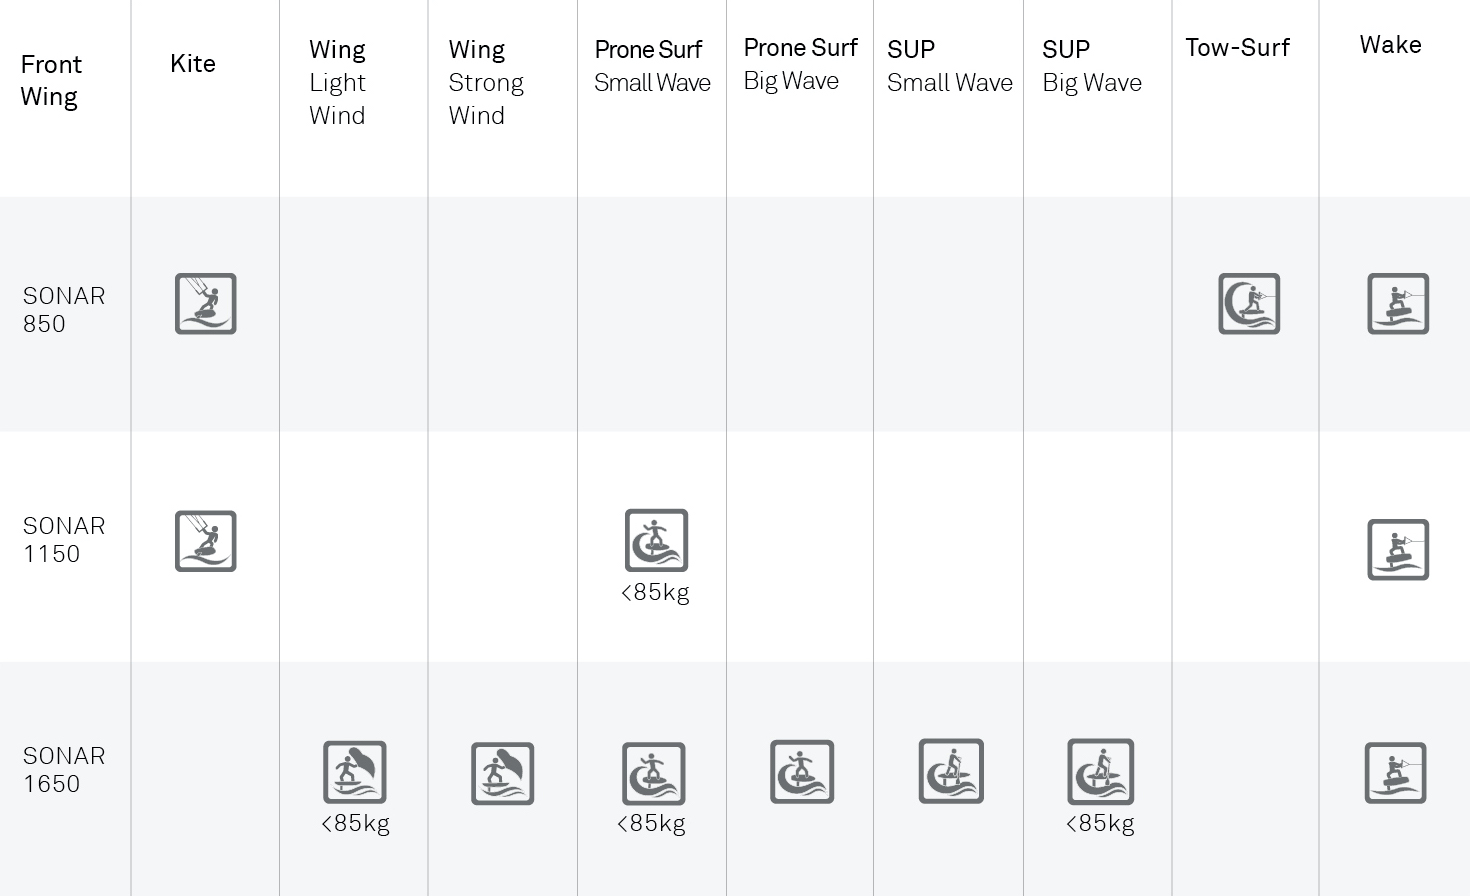Click the Kite icon for SONAR 850
Viewport: 1470px width, 896px height.
206,304
